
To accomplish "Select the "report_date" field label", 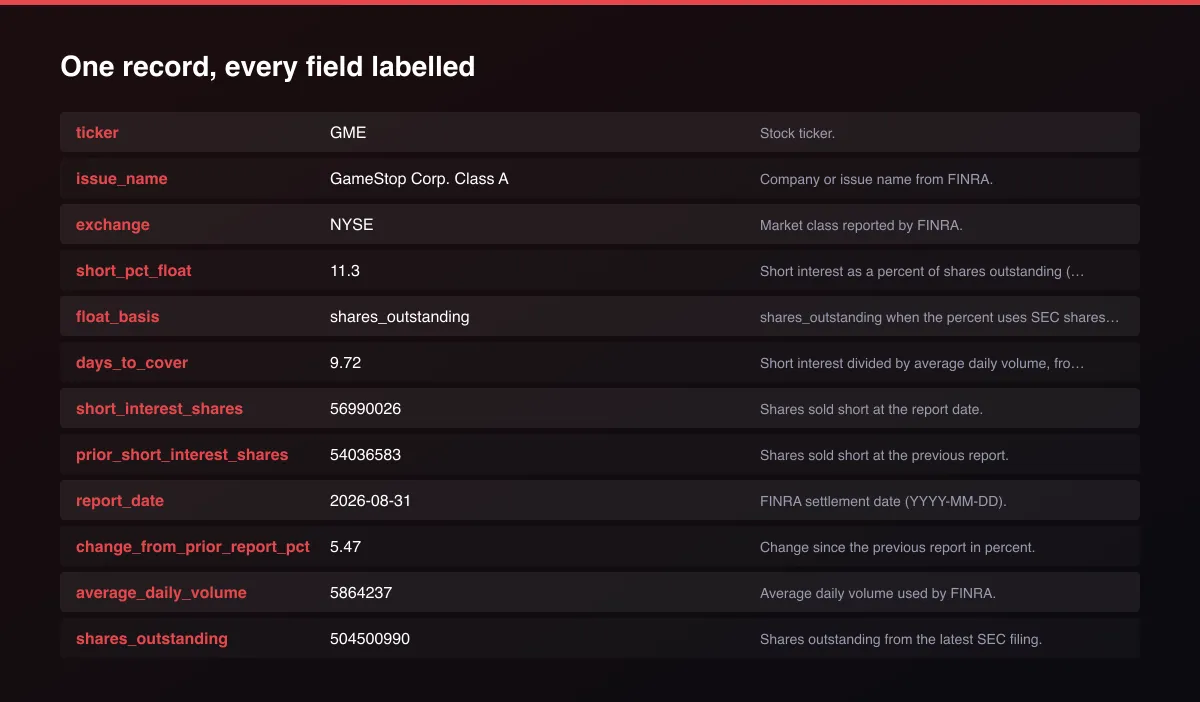I will click(120, 501).
